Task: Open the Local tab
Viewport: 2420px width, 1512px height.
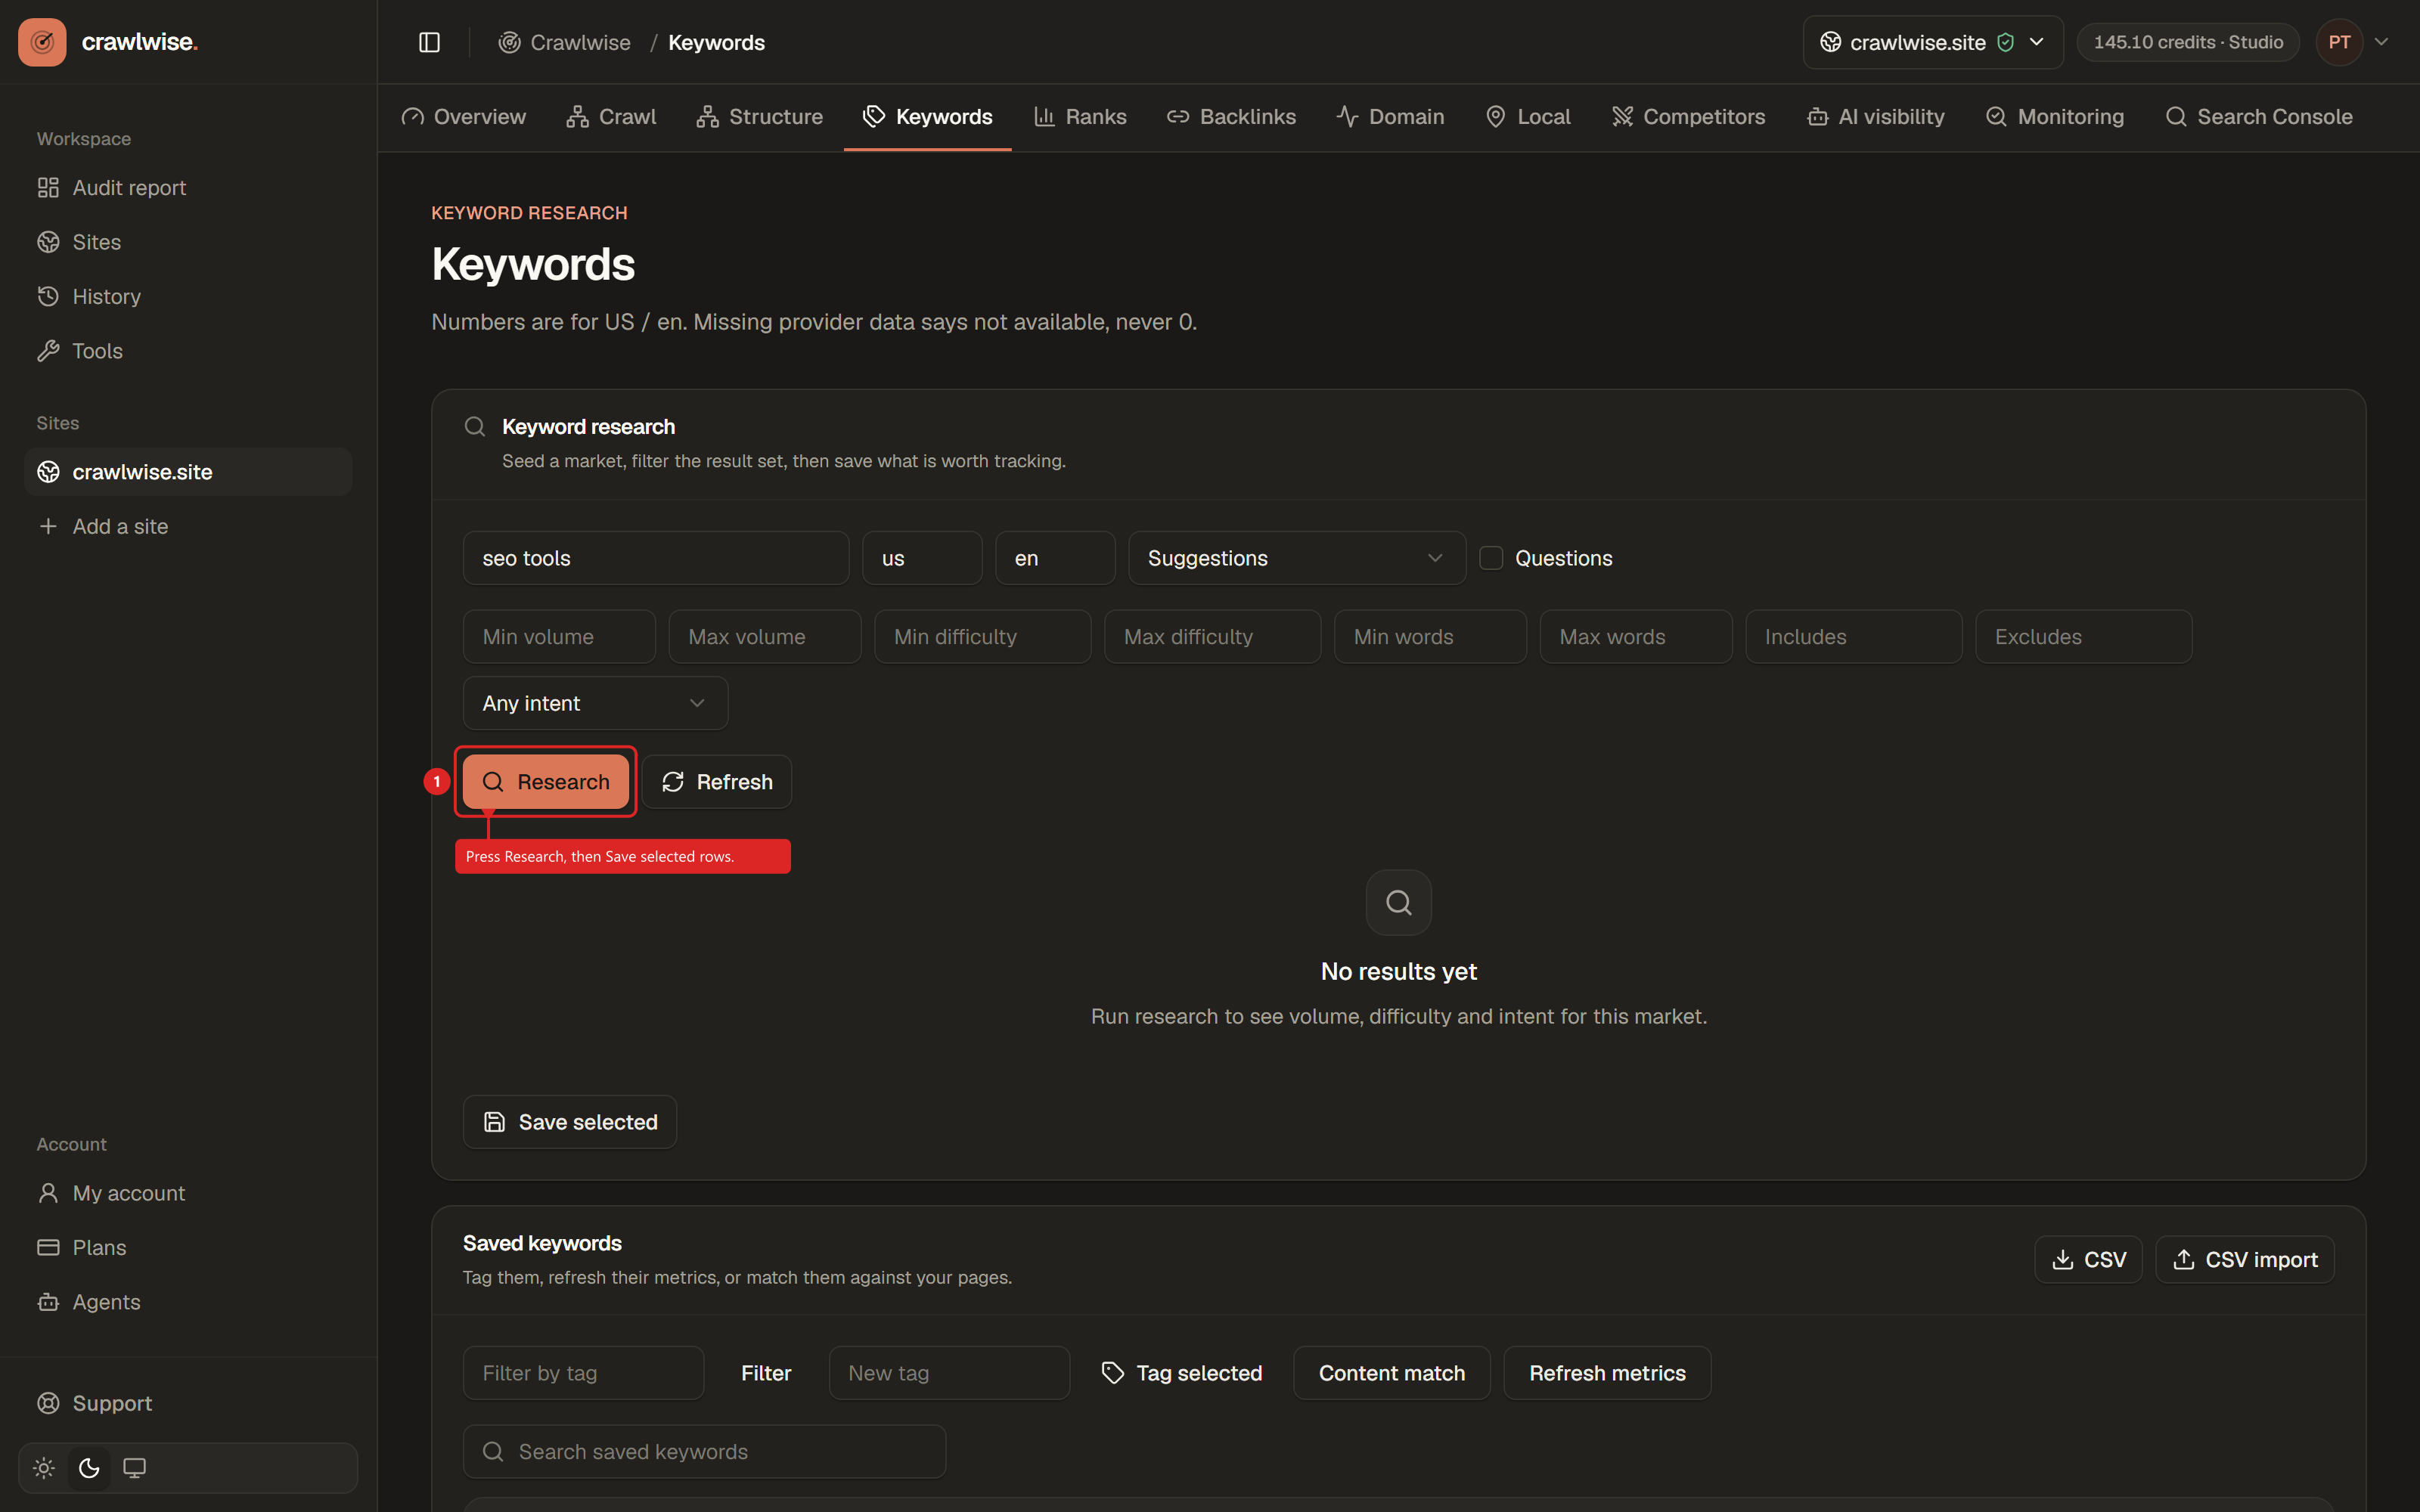Action: 1529,117
